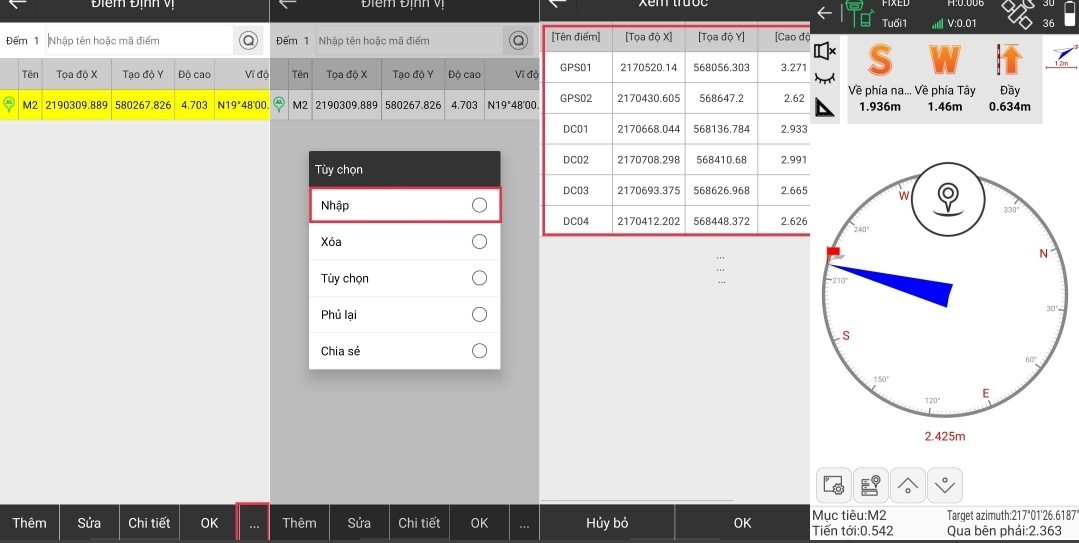The width and height of the screenshot is (1079, 543).
Task: Go to previous point with up chevron
Action: [908, 486]
